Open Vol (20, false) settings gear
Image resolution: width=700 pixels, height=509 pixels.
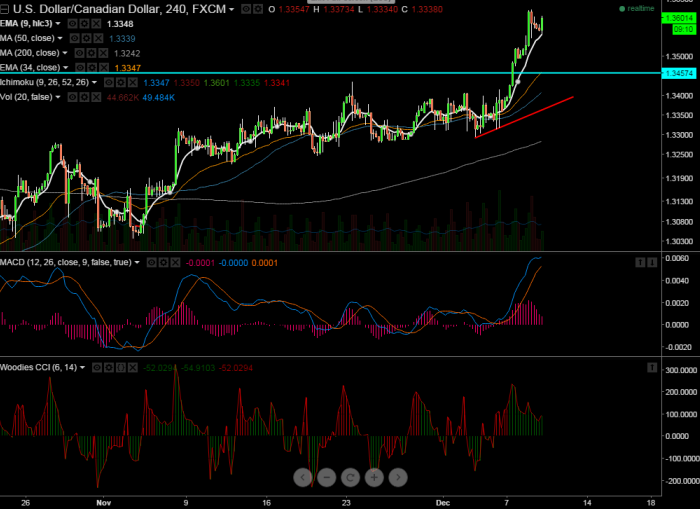click(84, 97)
